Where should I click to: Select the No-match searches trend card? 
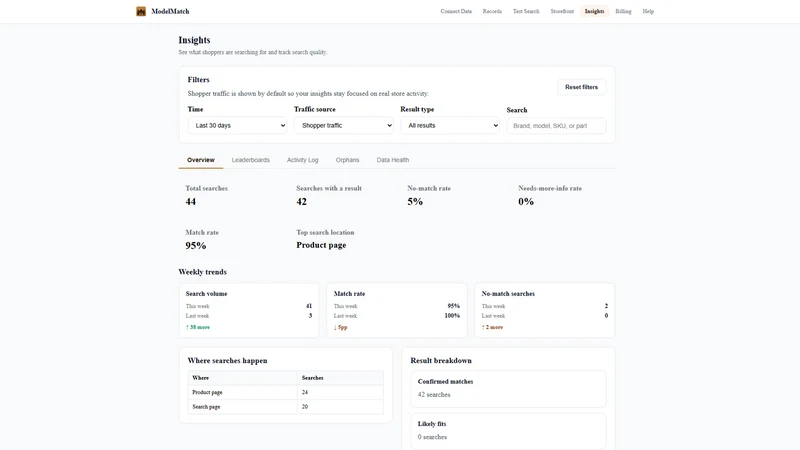coord(544,310)
